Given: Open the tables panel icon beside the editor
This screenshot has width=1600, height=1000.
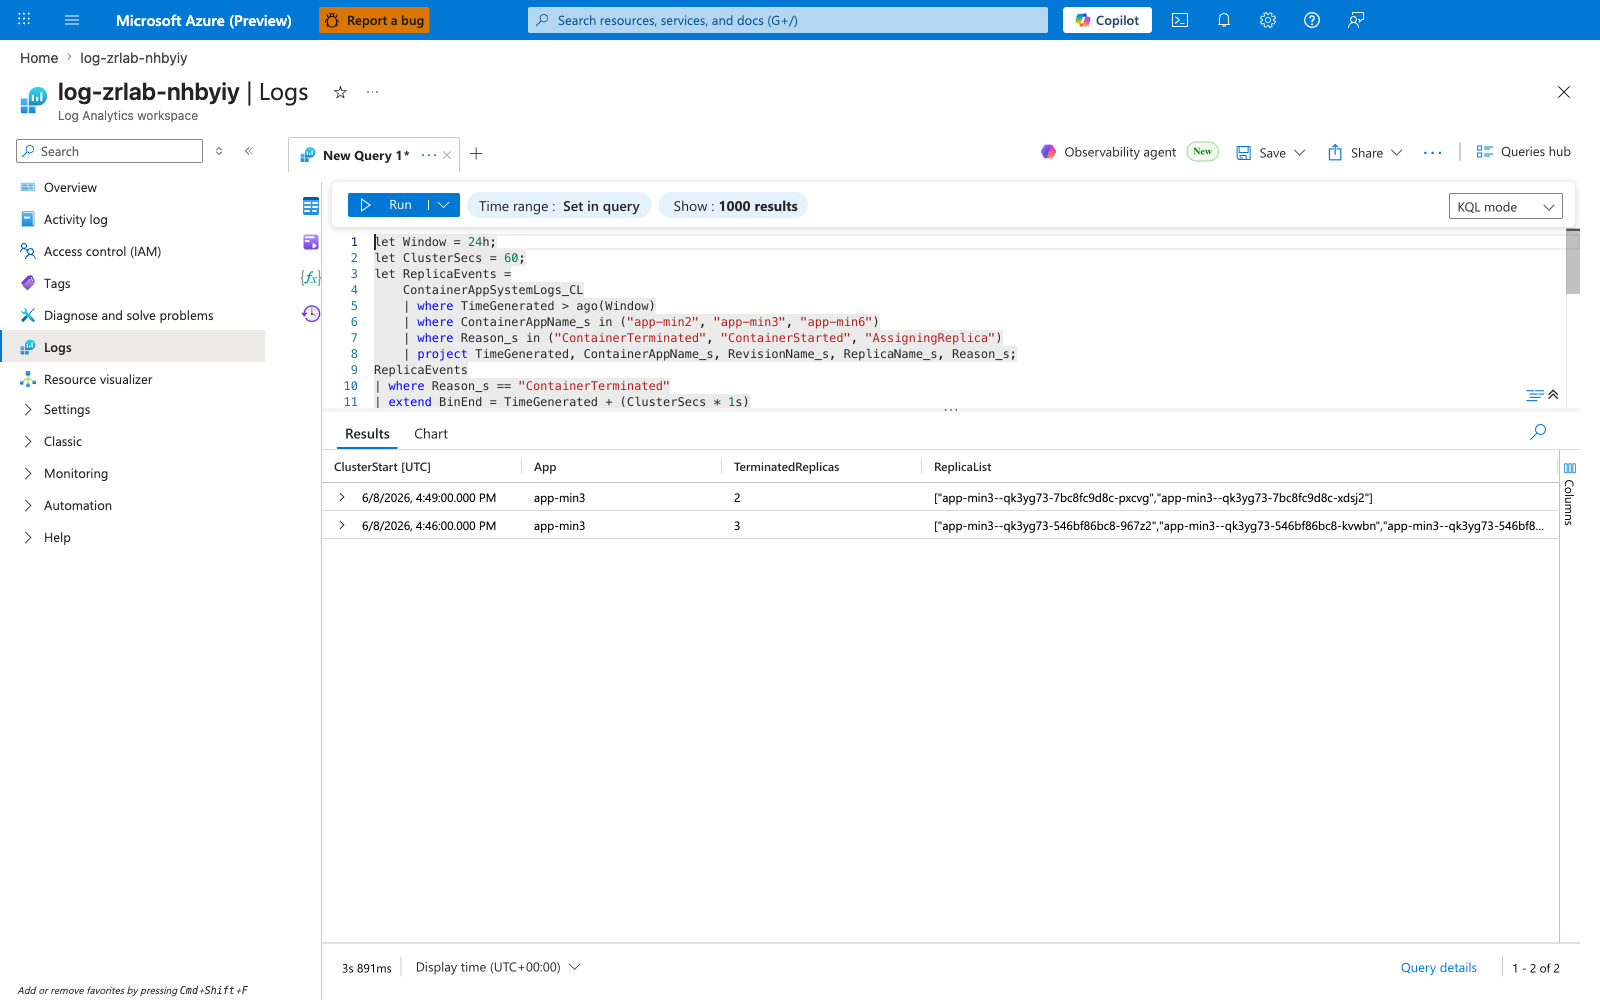Looking at the screenshot, I should tap(311, 206).
